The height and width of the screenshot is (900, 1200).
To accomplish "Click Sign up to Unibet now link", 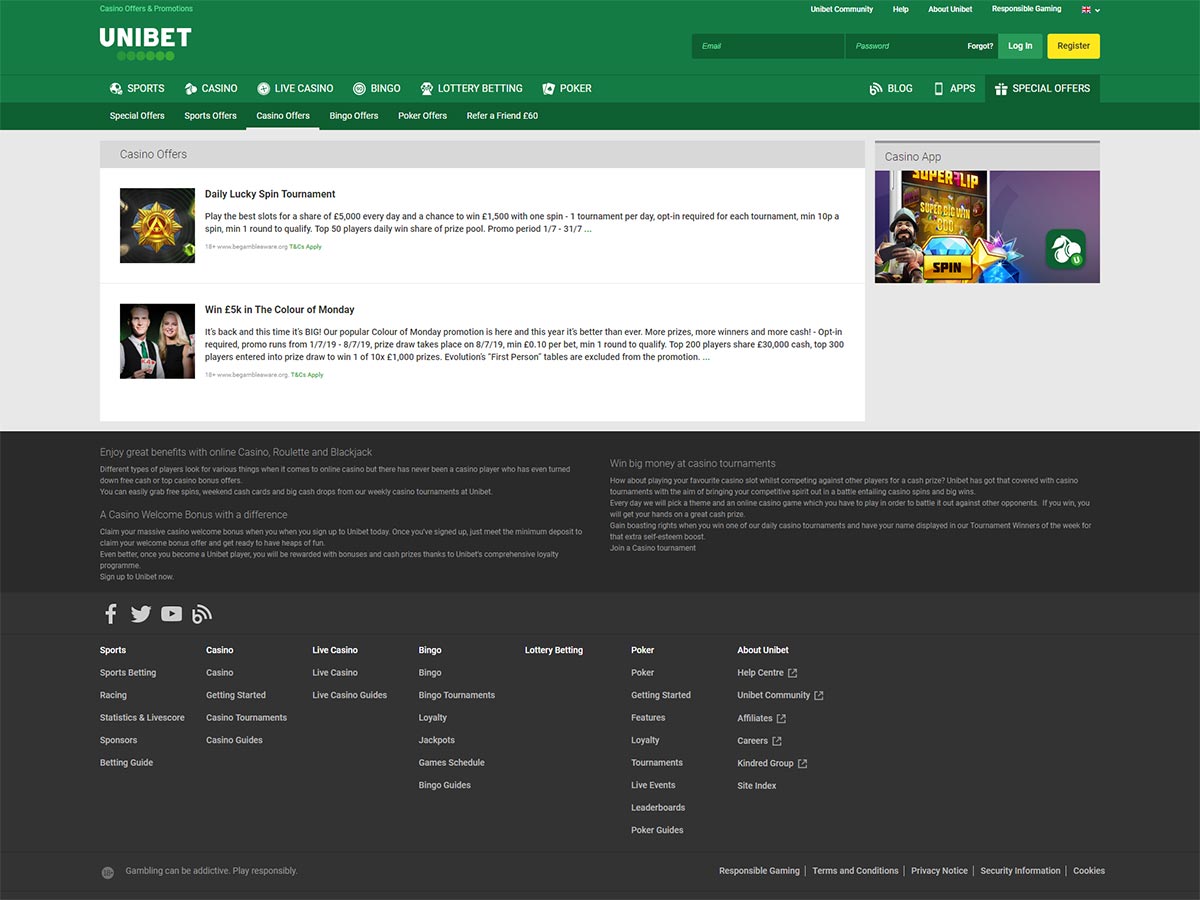I will 136,577.
